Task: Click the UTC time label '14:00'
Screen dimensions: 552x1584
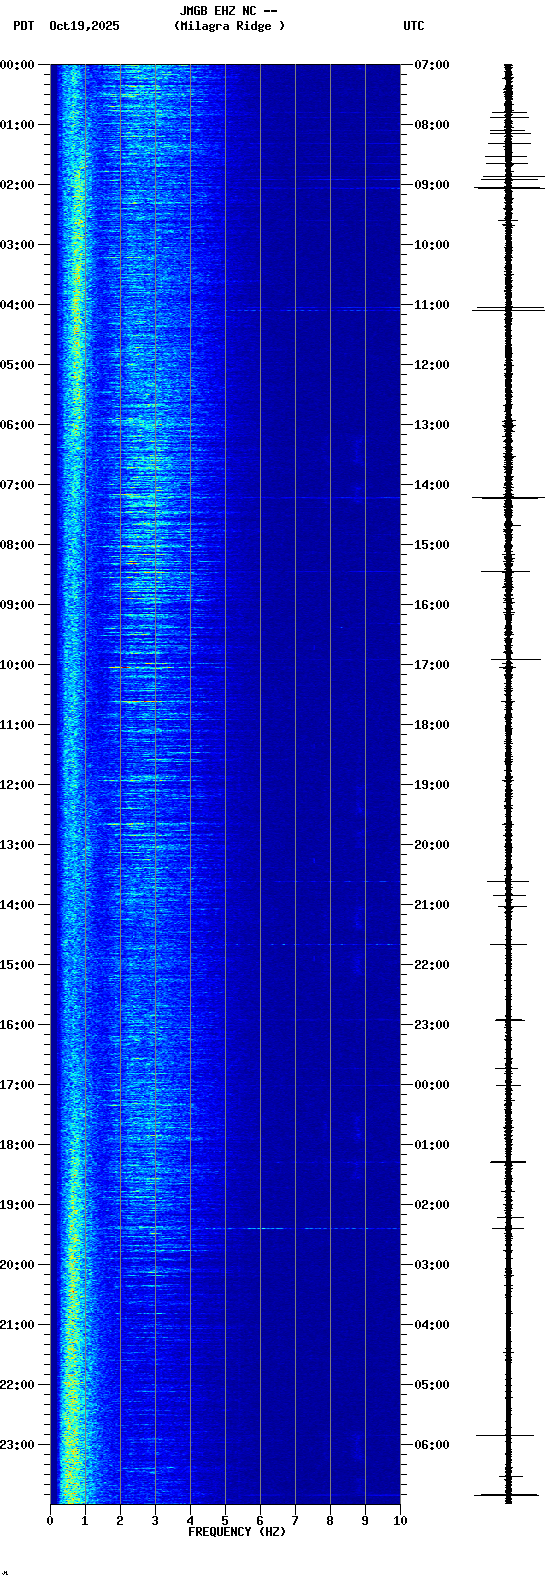Action: pyautogui.click(x=432, y=485)
